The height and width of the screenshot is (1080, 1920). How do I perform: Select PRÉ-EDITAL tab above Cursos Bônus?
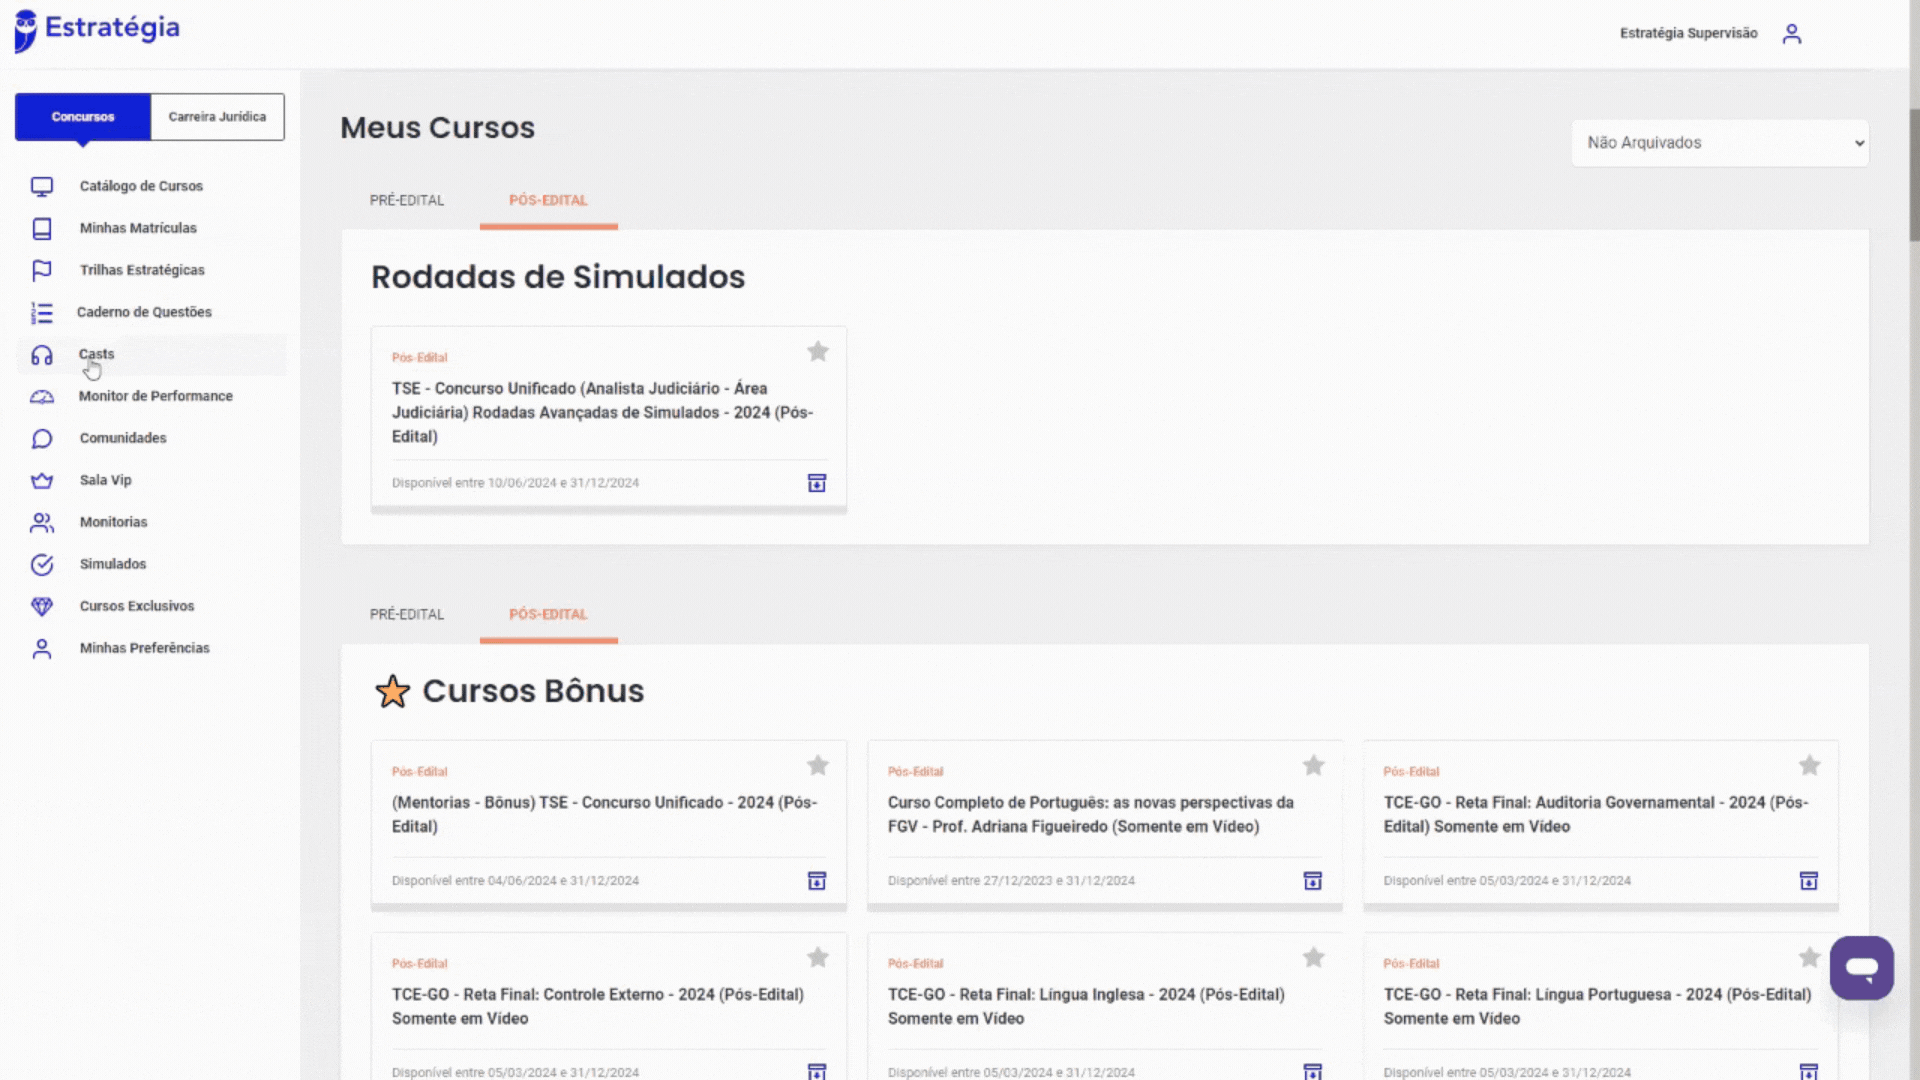(407, 614)
